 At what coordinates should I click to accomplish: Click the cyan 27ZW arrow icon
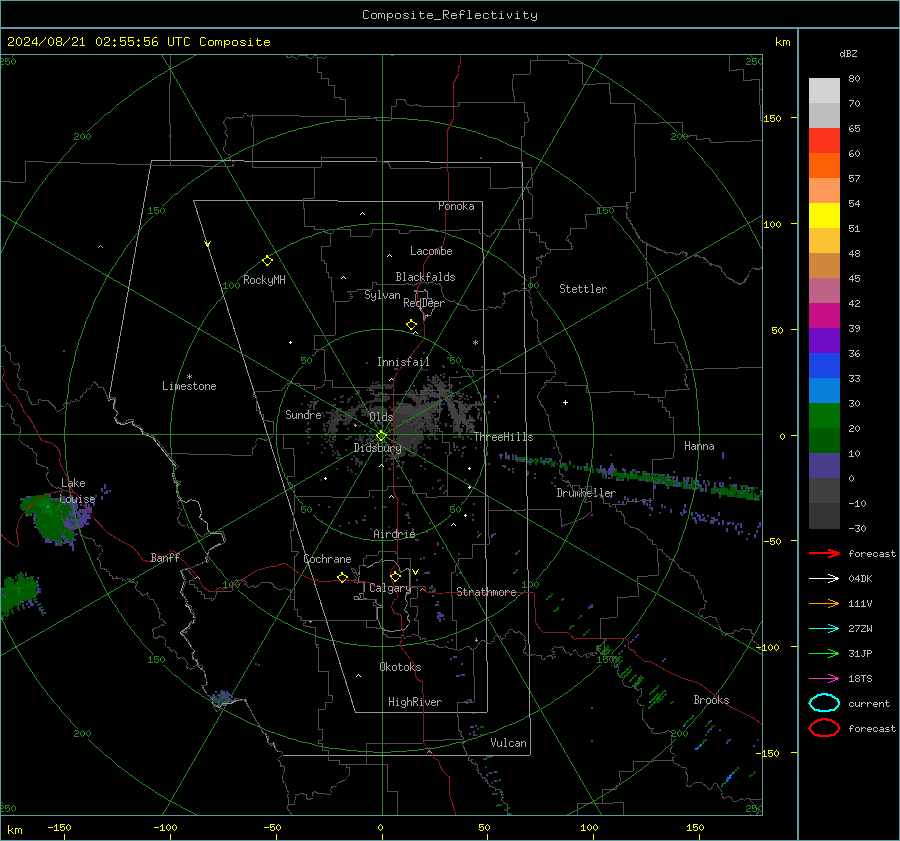824,629
